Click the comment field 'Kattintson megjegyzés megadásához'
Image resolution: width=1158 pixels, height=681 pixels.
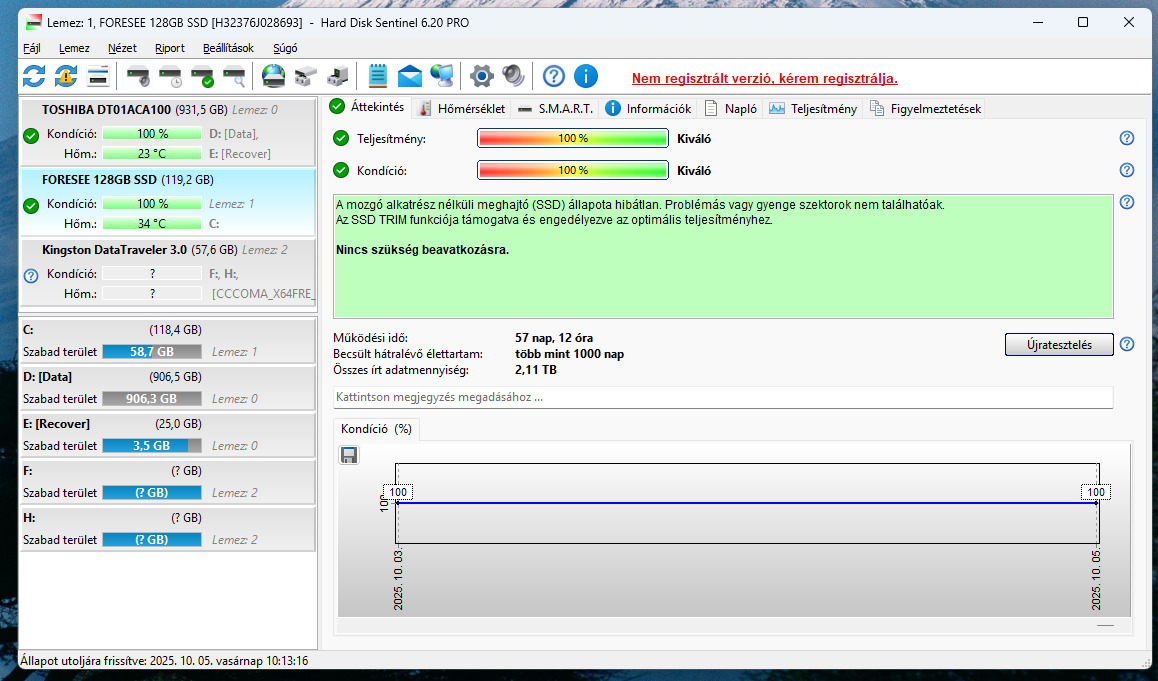pos(723,397)
